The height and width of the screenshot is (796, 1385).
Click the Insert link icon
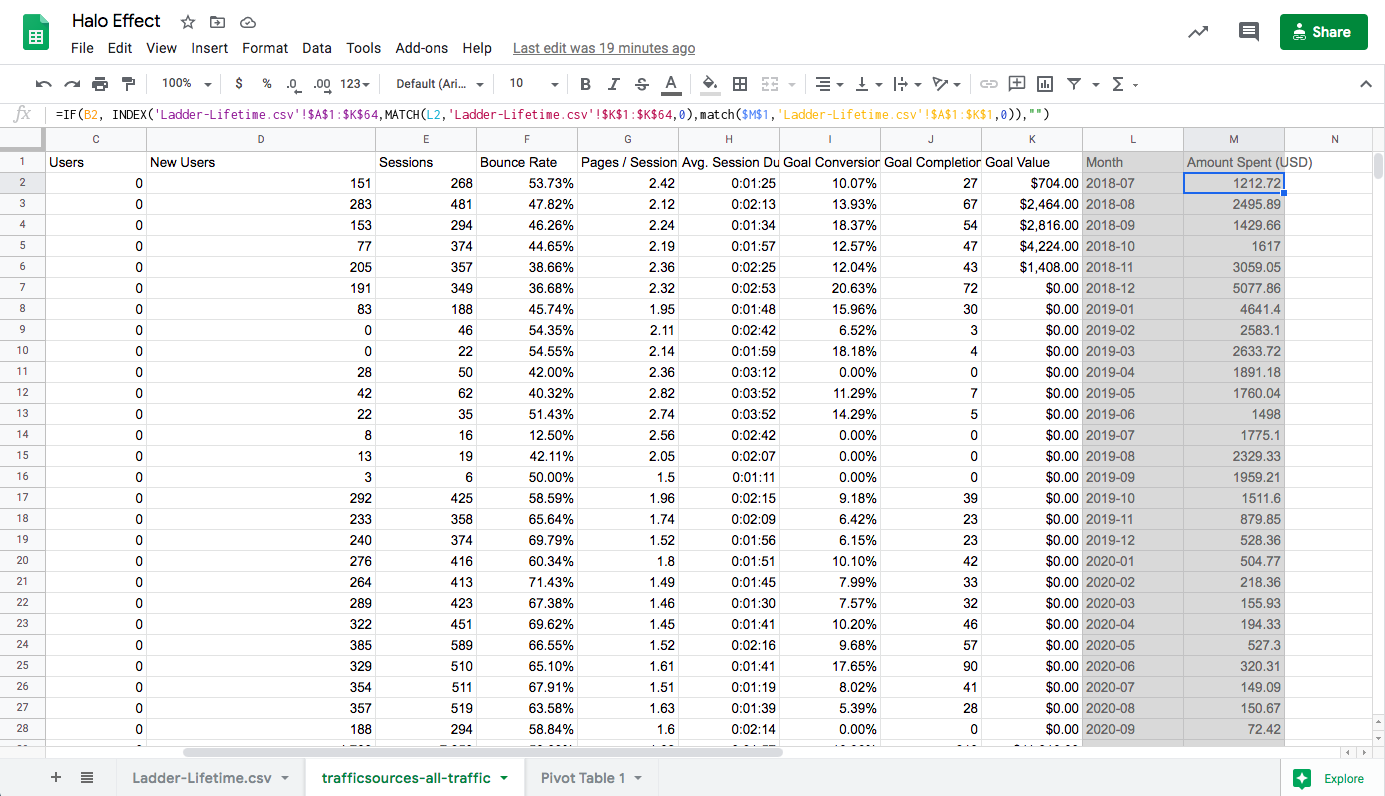(x=989, y=84)
